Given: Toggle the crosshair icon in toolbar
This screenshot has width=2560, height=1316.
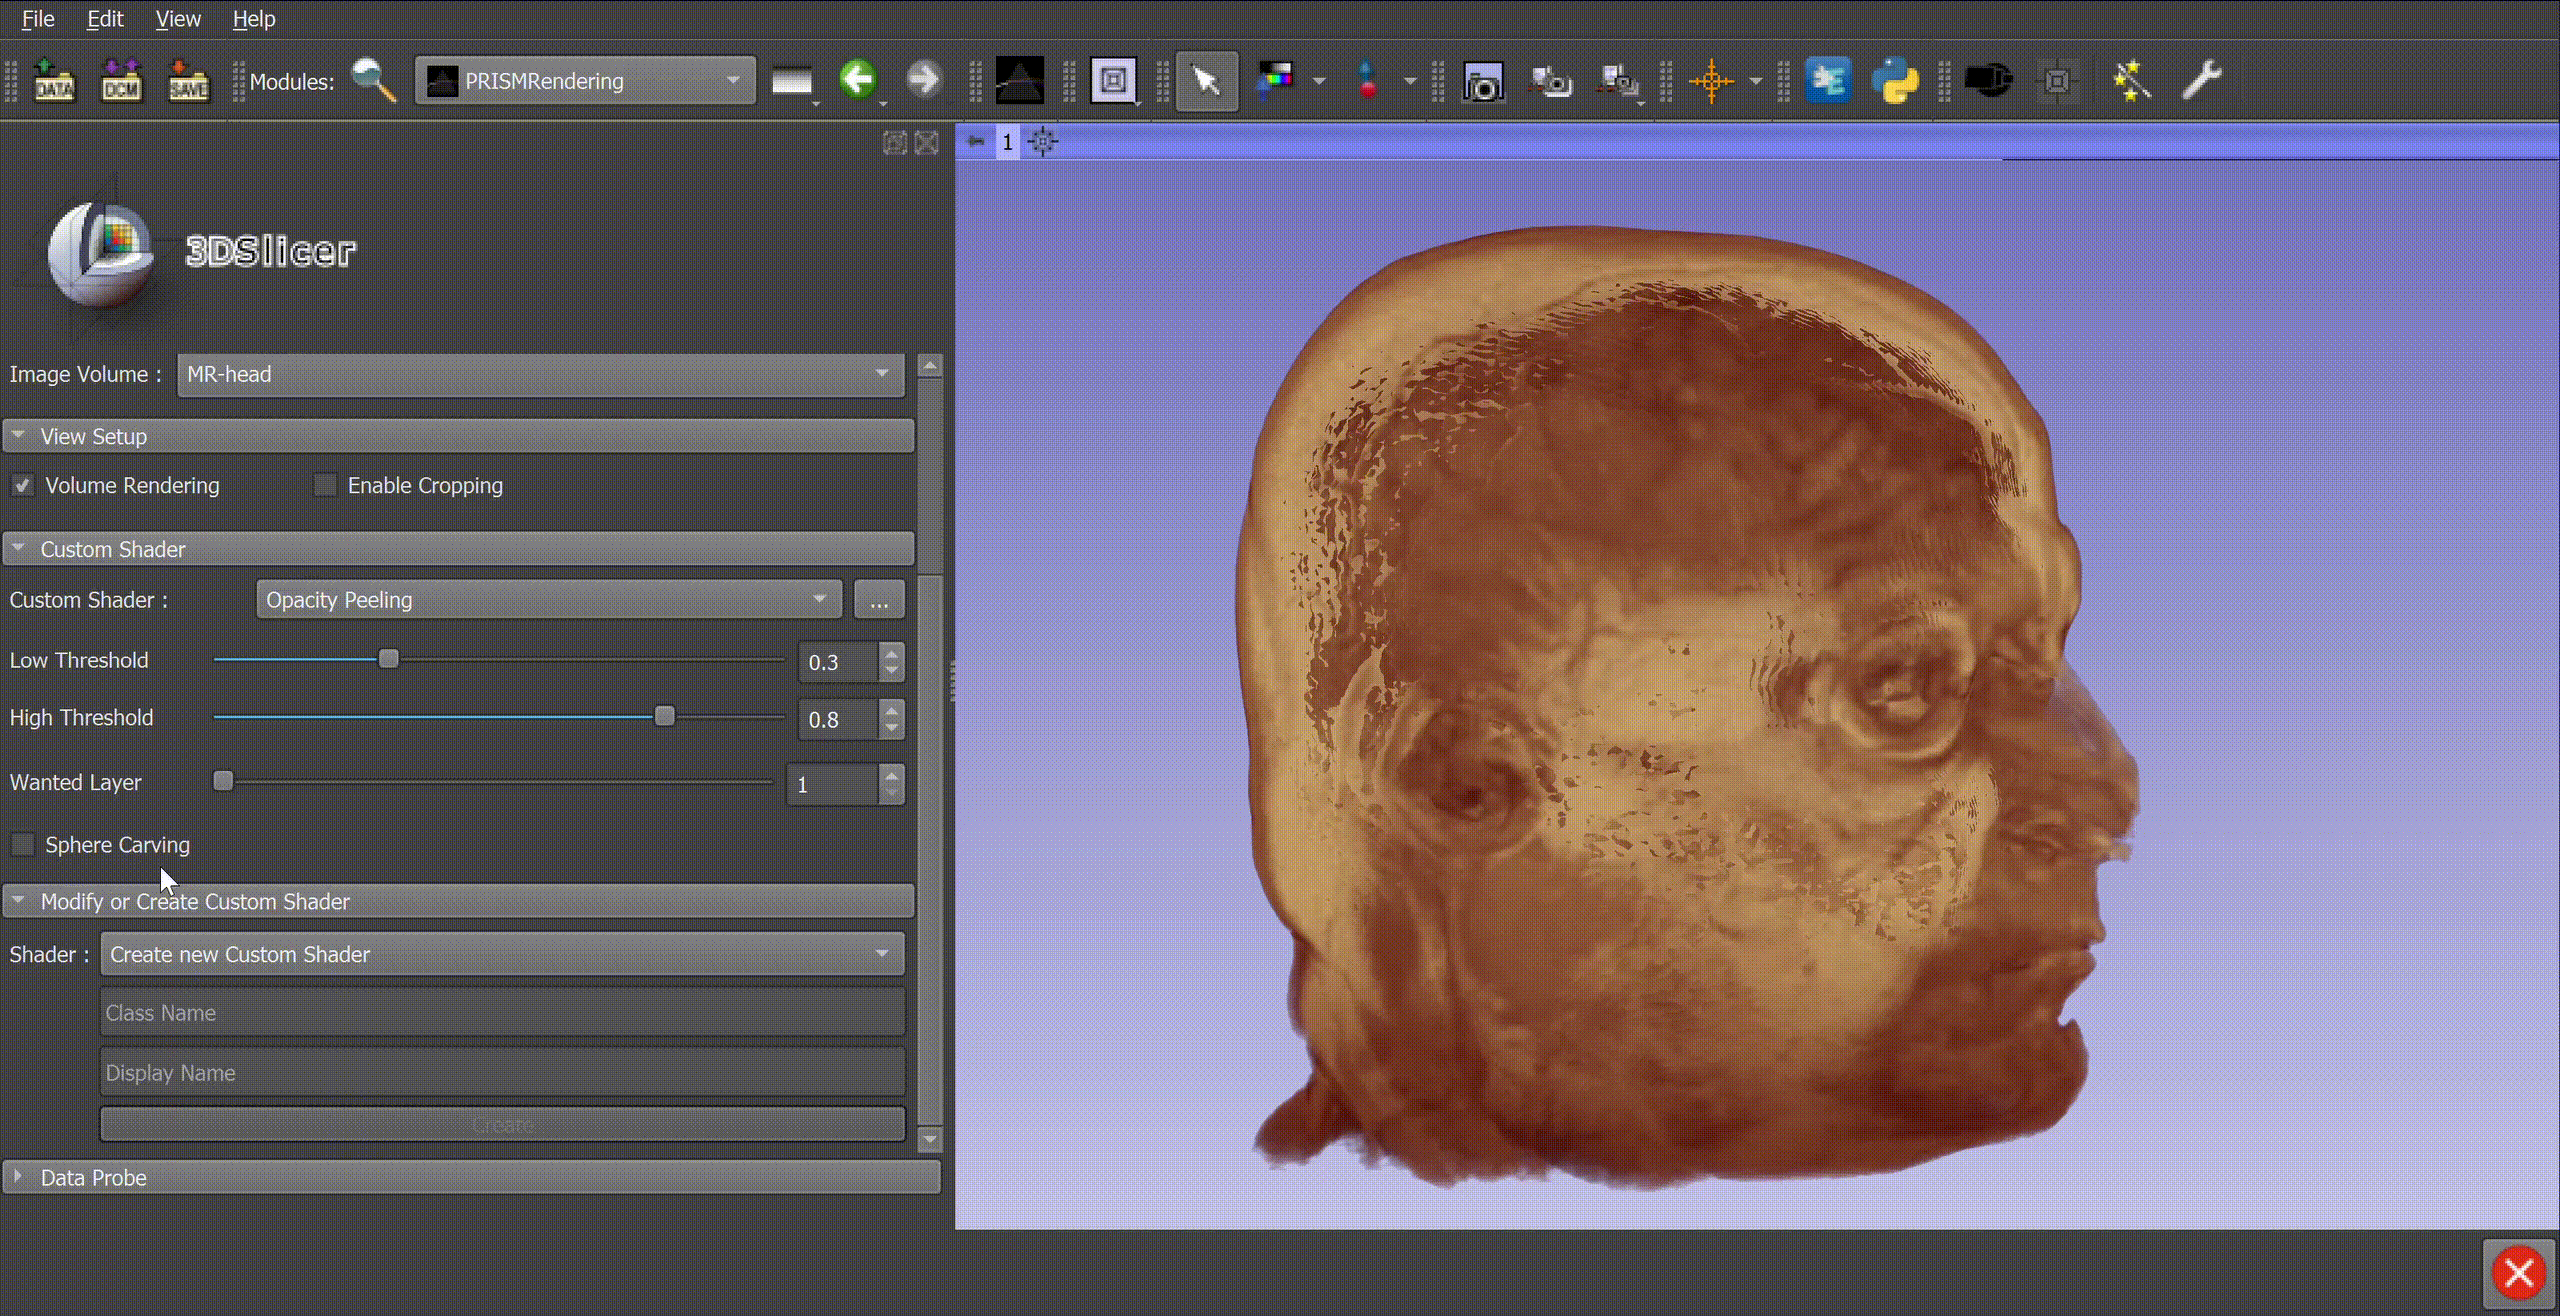Looking at the screenshot, I should point(1711,81).
